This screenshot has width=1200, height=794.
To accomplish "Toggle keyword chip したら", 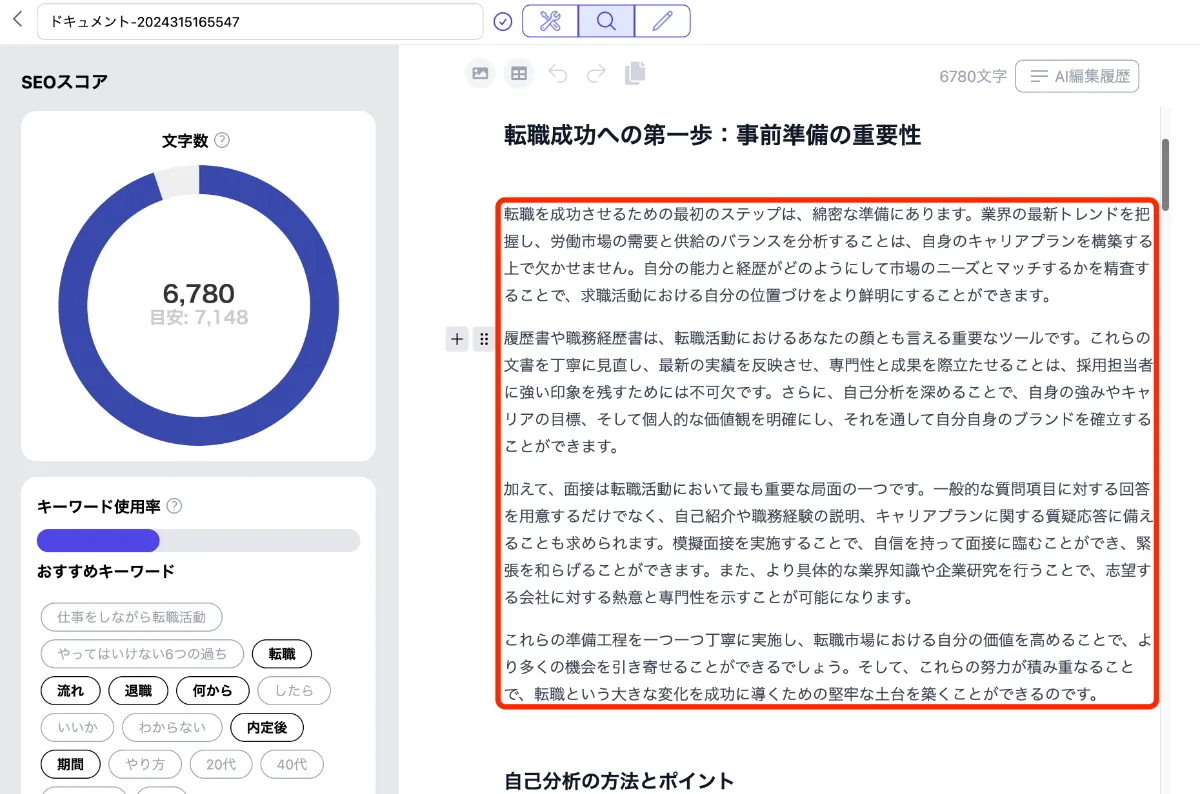I will coord(294,691).
